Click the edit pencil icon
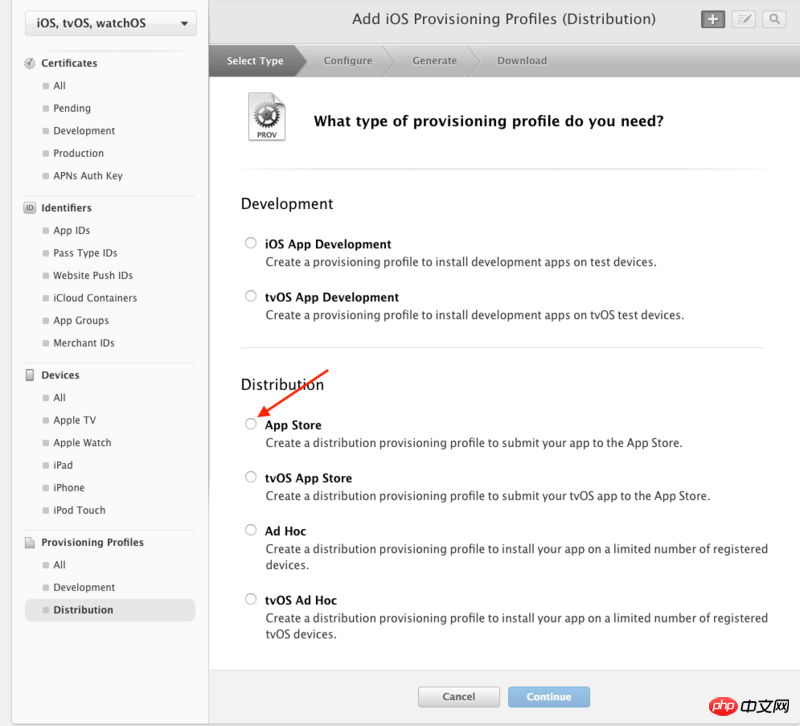Screen dimensions: 800x726 [743, 19]
